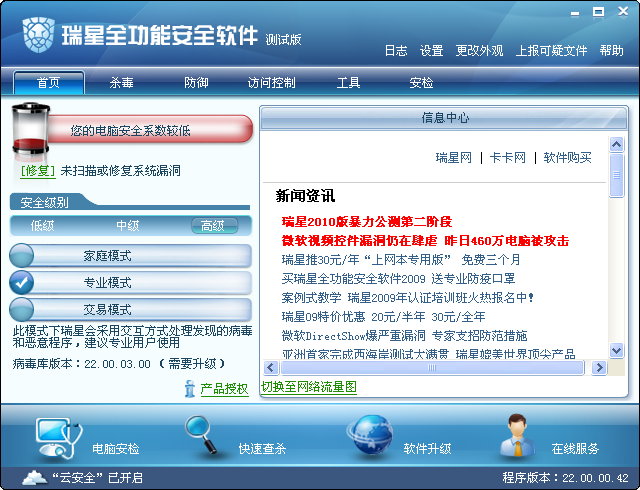Open the 日志 menu
The height and width of the screenshot is (490, 640).
pyautogui.click(x=396, y=51)
